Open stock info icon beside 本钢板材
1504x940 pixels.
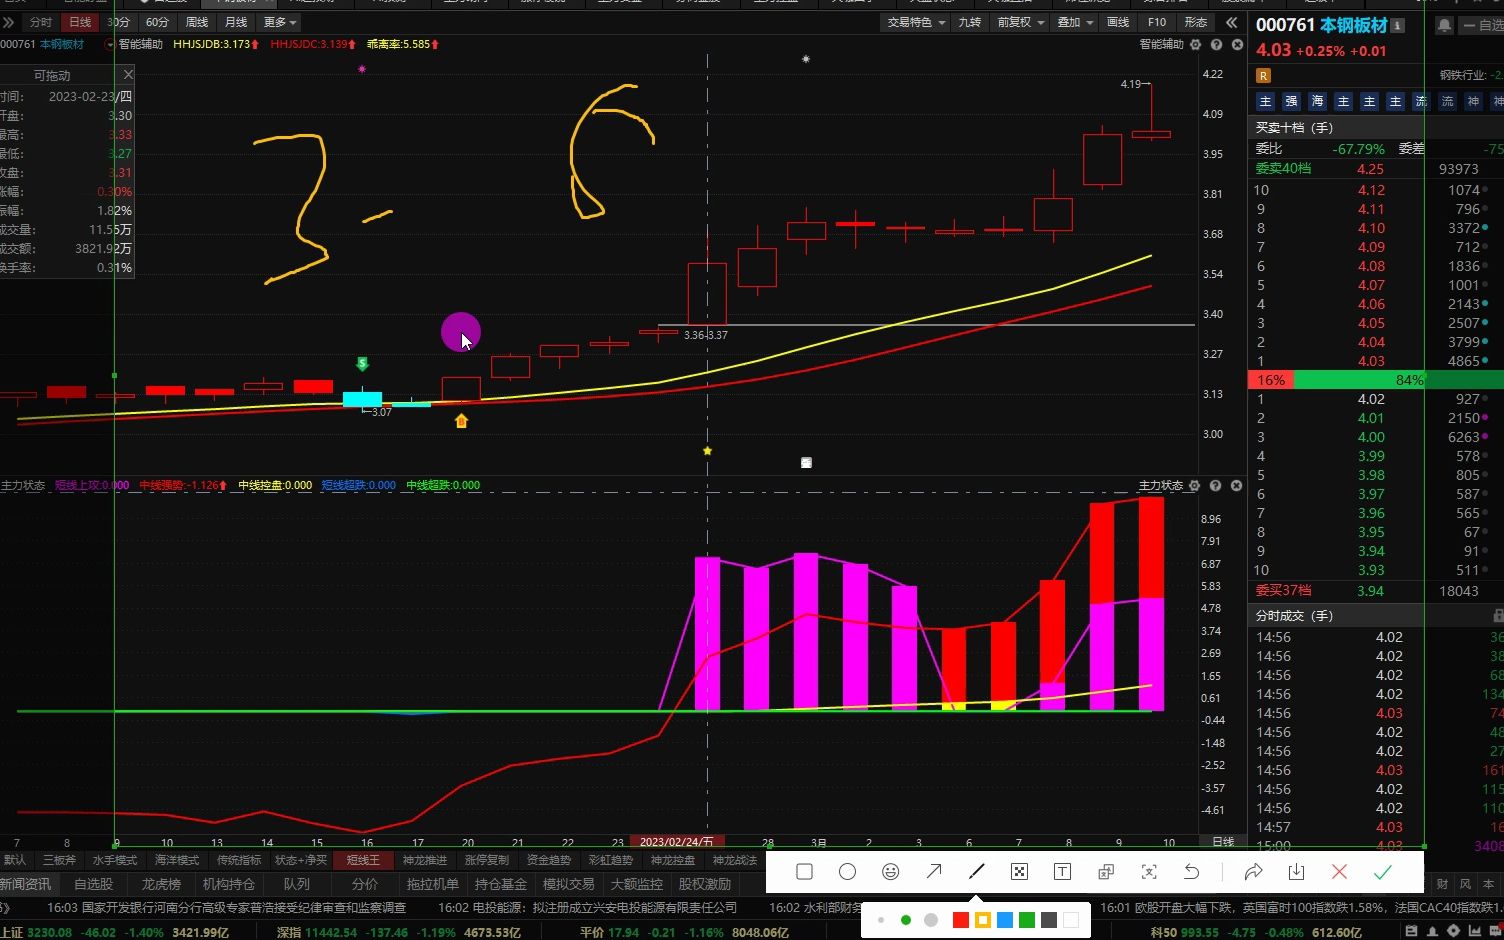point(1398,25)
